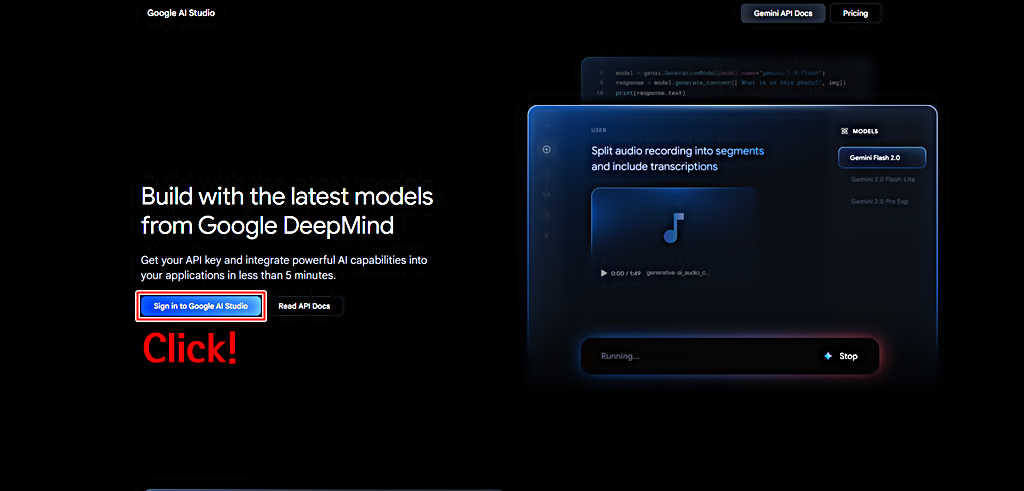Image resolution: width=1024 pixels, height=491 pixels.
Task: Go to the Pricing page
Action: 855,13
